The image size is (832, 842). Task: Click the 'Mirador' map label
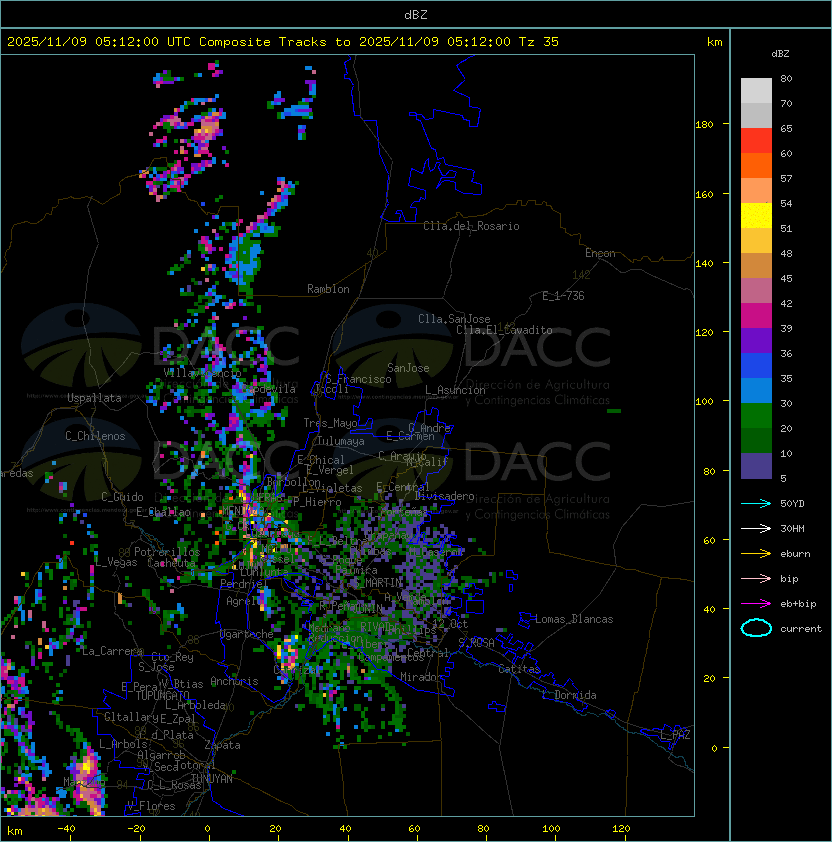422,678
